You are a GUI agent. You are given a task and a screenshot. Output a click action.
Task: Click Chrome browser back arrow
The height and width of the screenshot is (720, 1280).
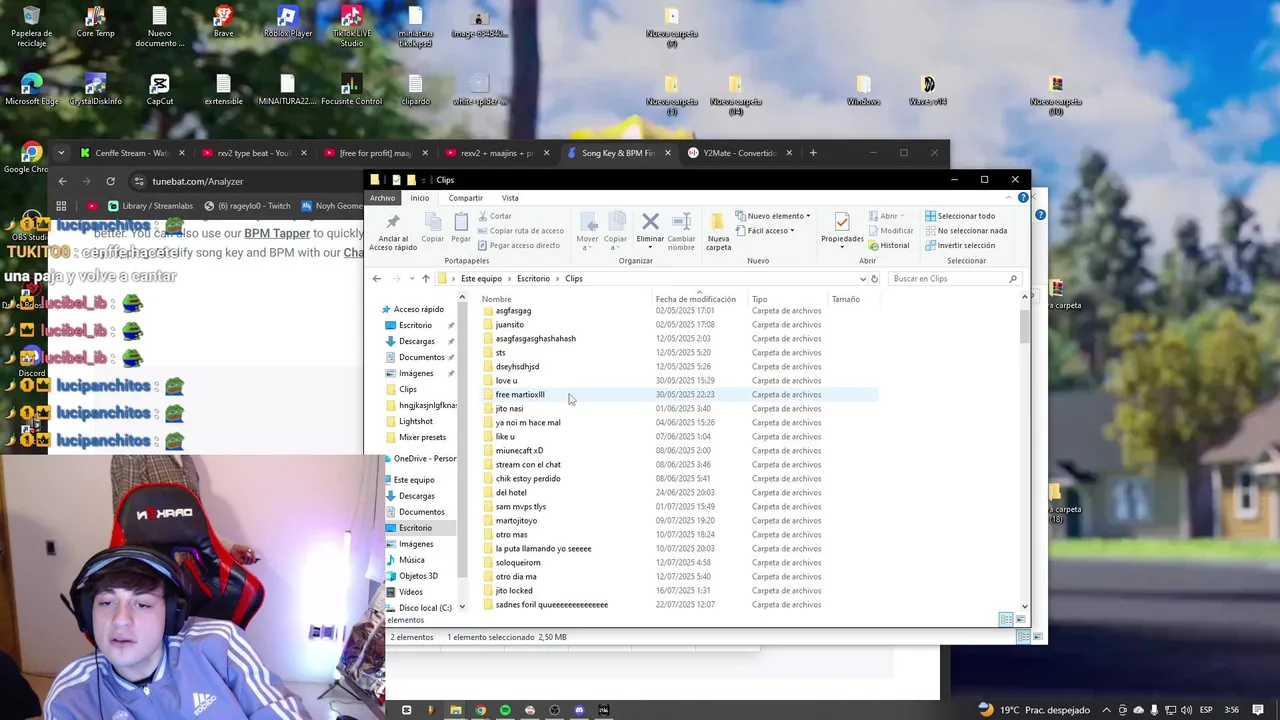pyautogui.click(x=62, y=181)
